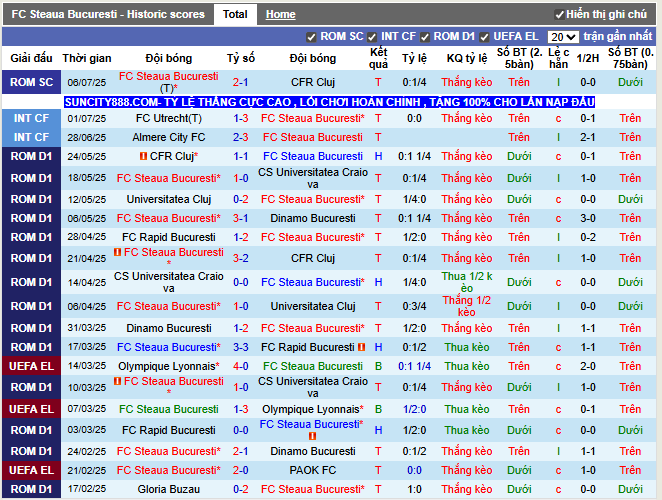Click FC Steaua Bucuresti - Historic scores title
Screen dimensions: 662x500
point(108,14)
